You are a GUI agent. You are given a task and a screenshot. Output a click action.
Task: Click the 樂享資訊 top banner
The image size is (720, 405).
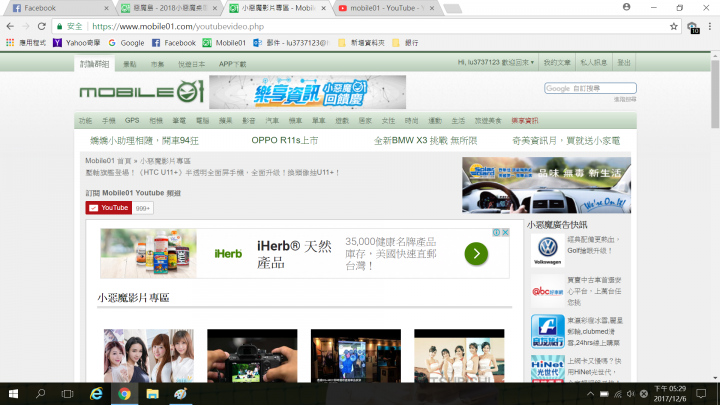[307, 92]
